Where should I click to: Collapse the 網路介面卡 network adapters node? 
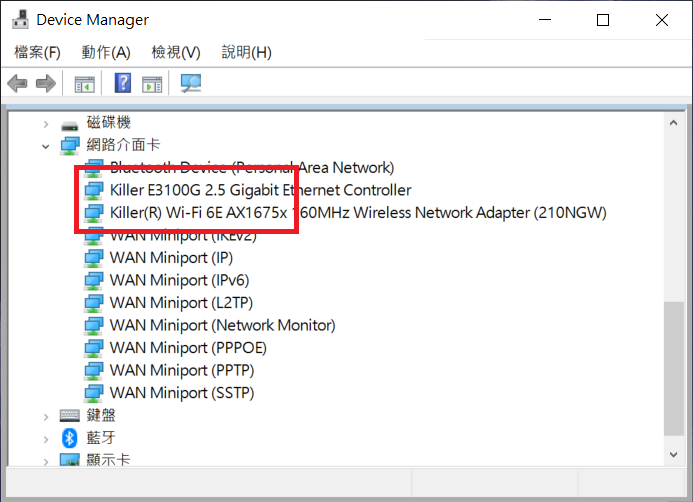tap(46, 145)
